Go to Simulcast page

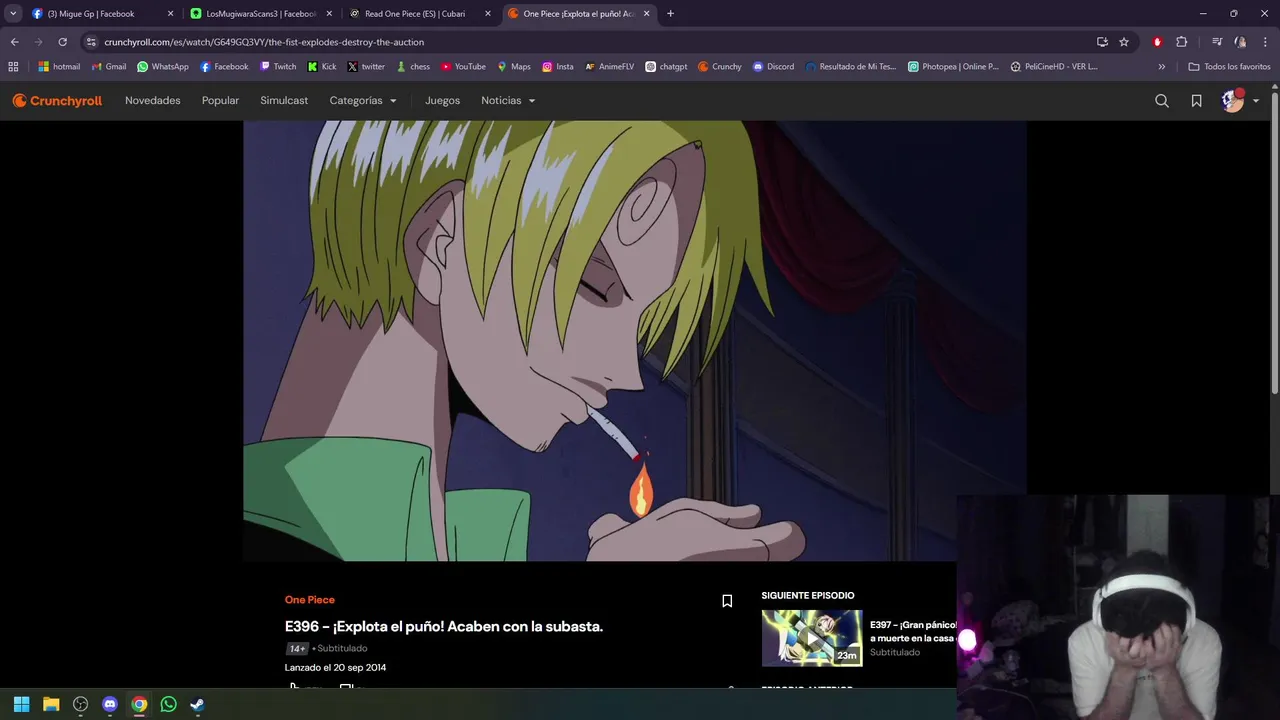coord(284,101)
